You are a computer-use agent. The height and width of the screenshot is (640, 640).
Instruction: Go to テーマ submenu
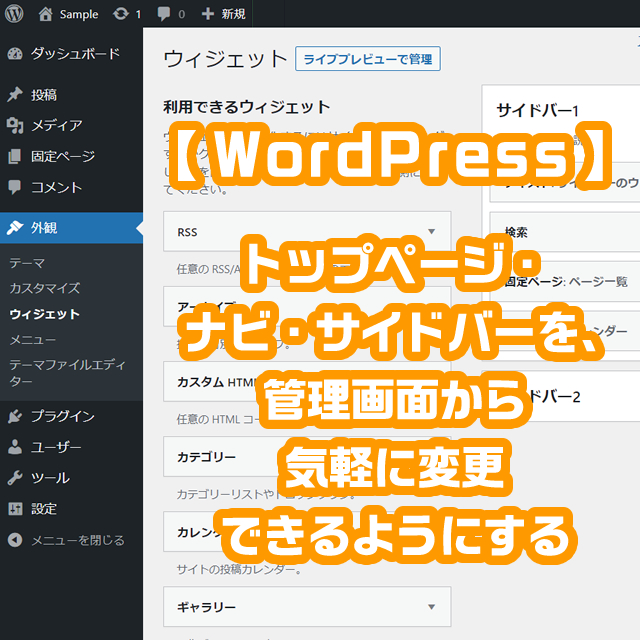click(27, 263)
